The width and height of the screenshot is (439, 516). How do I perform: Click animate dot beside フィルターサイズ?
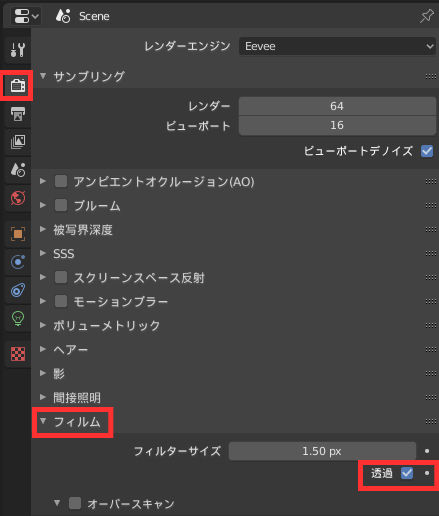pos(427,451)
